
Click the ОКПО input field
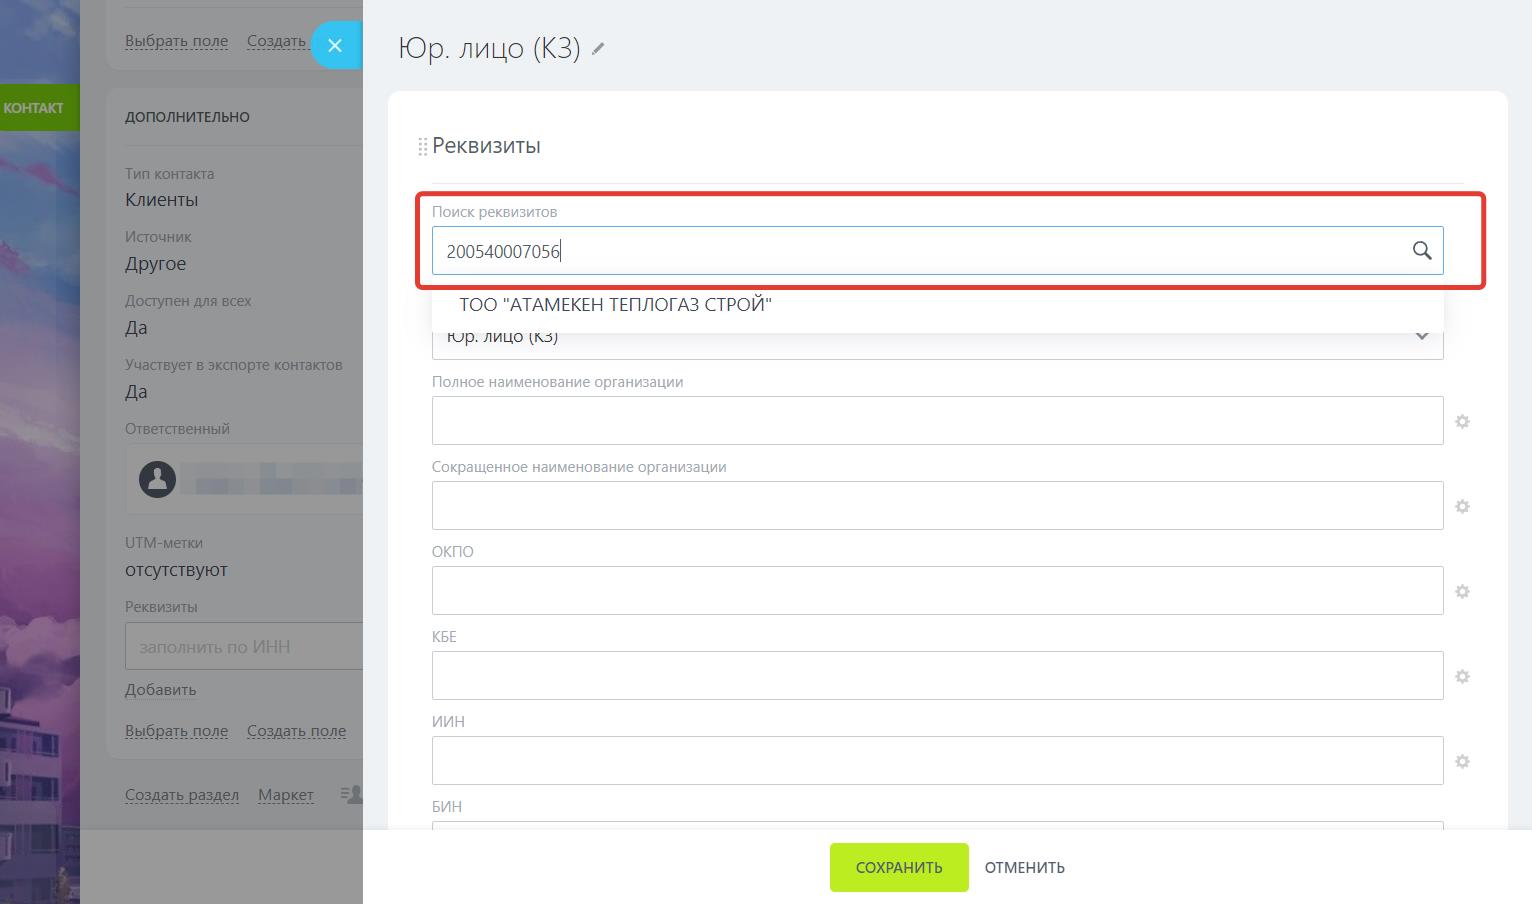tap(938, 591)
